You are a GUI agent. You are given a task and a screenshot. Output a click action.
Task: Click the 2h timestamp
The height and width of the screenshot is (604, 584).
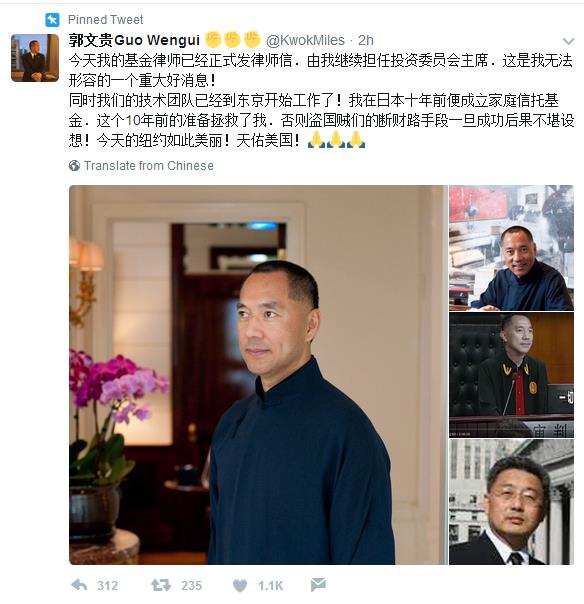coord(366,40)
